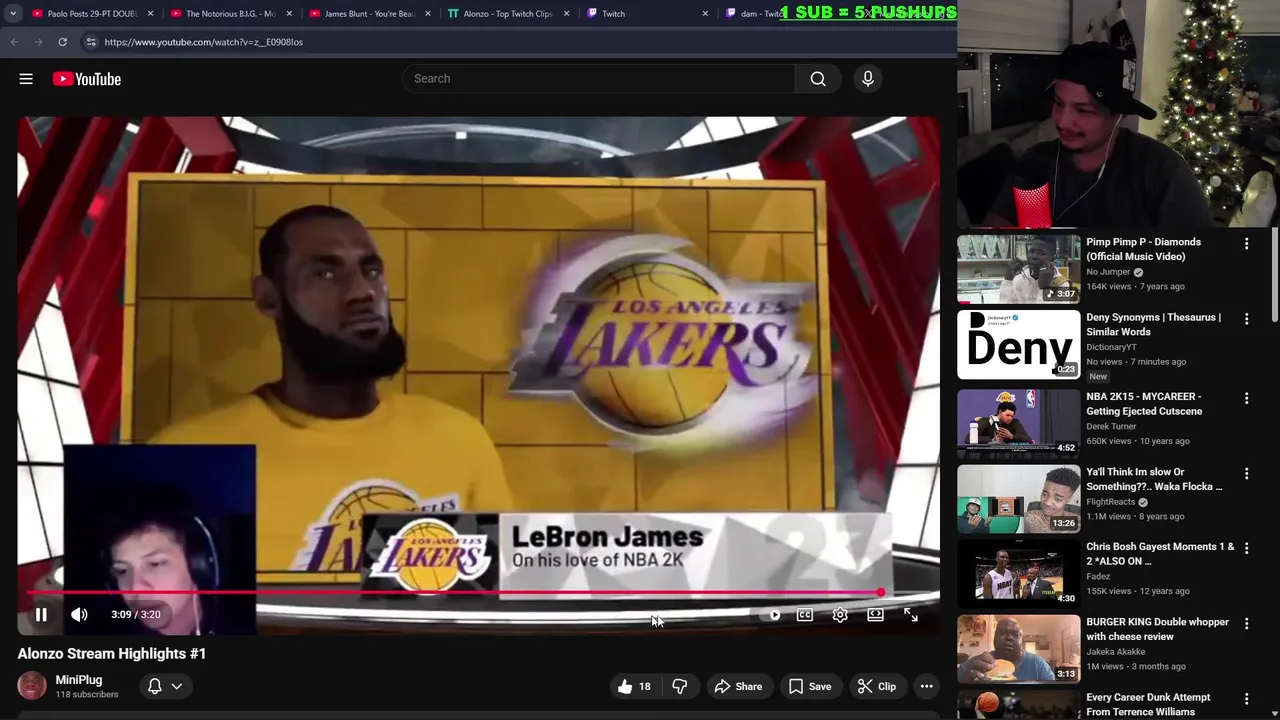Close the Twitch tab
The image size is (1280, 720).
click(705, 14)
